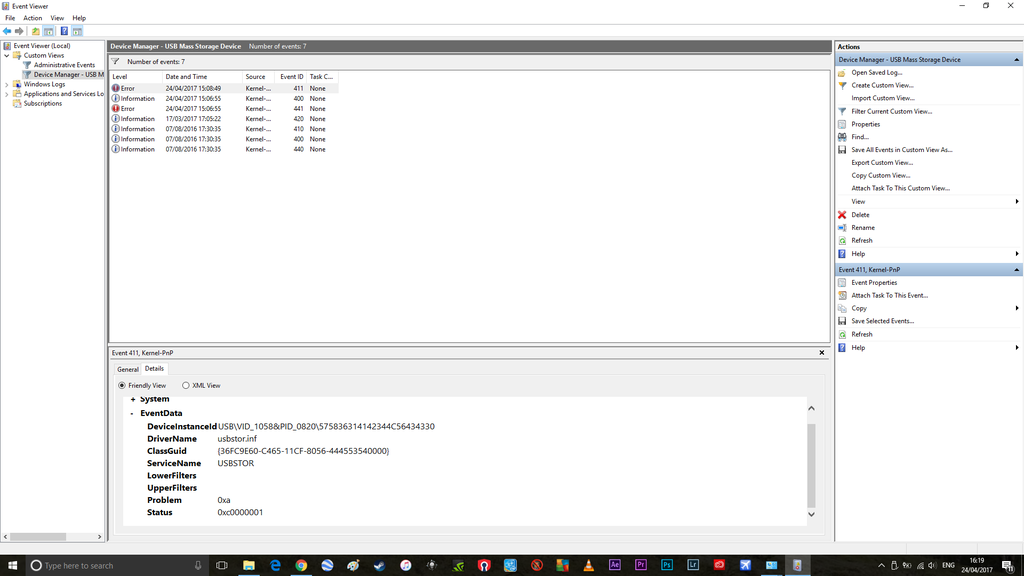The height and width of the screenshot is (576, 1024).
Task: Open the File menu
Action: pyautogui.click(x=10, y=18)
